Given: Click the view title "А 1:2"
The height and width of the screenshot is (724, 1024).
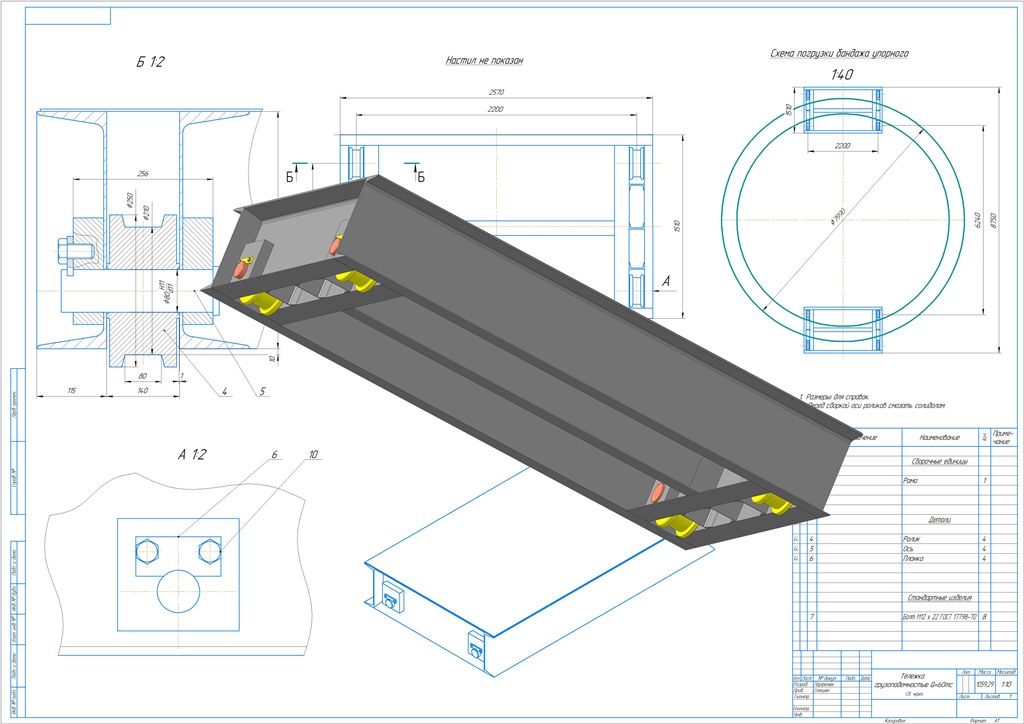Looking at the screenshot, I should (x=192, y=454).
